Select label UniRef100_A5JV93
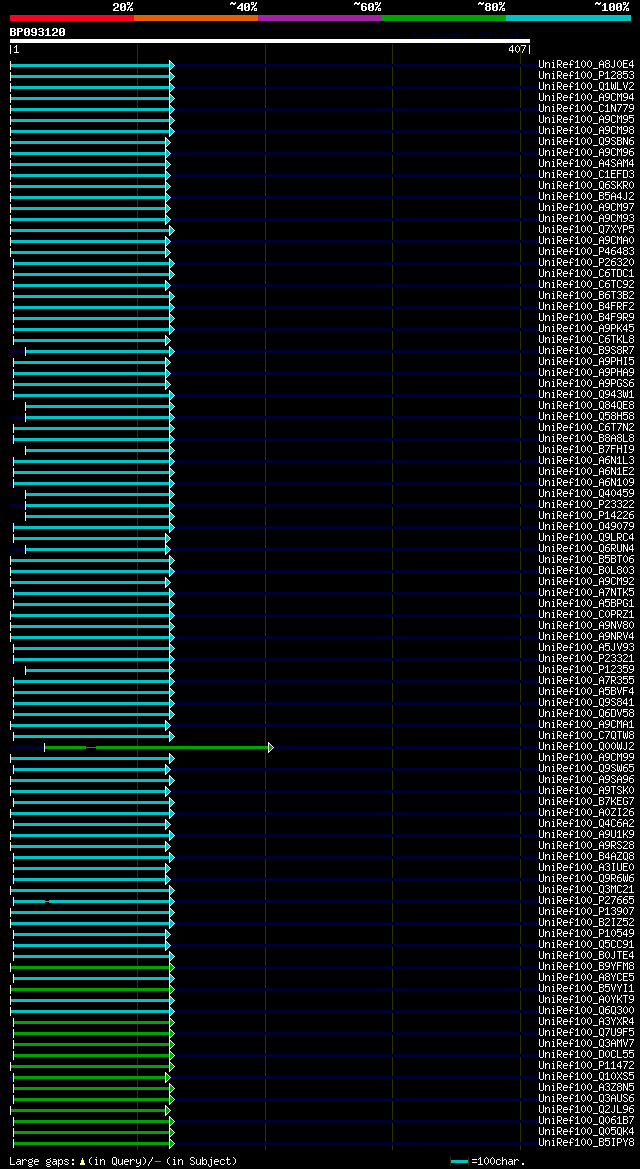 click(586, 647)
